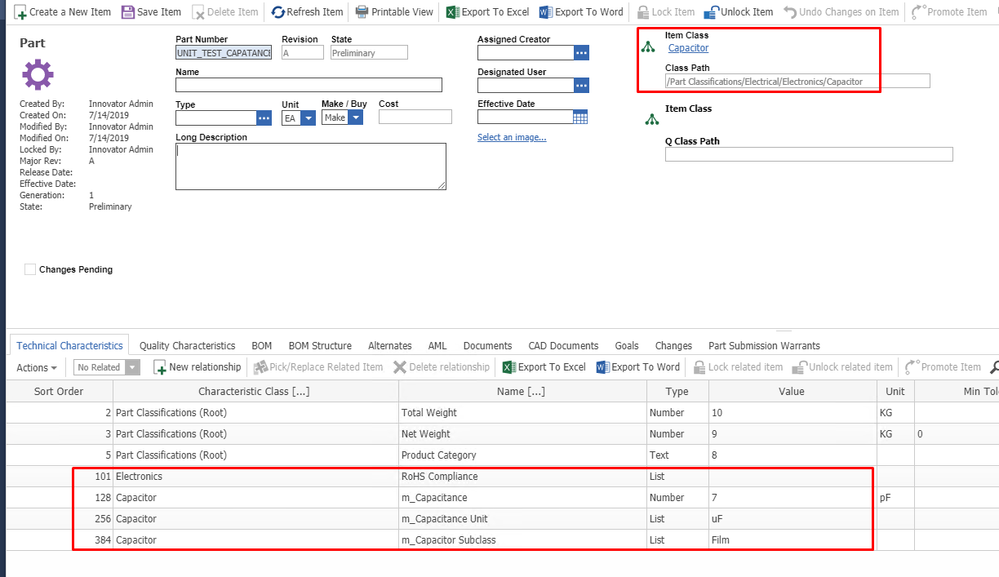Click into the Long Description text area

(x=310, y=166)
